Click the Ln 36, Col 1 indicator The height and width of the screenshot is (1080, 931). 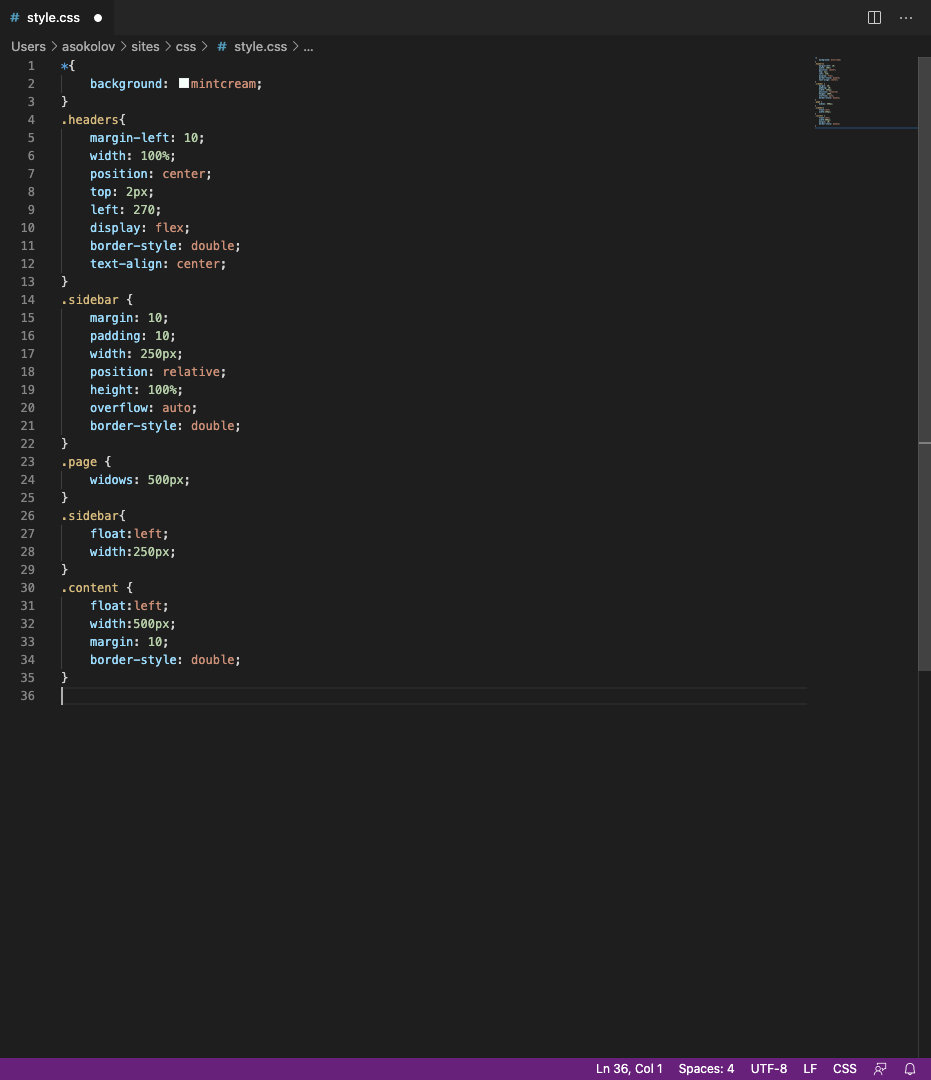(x=629, y=1069)
